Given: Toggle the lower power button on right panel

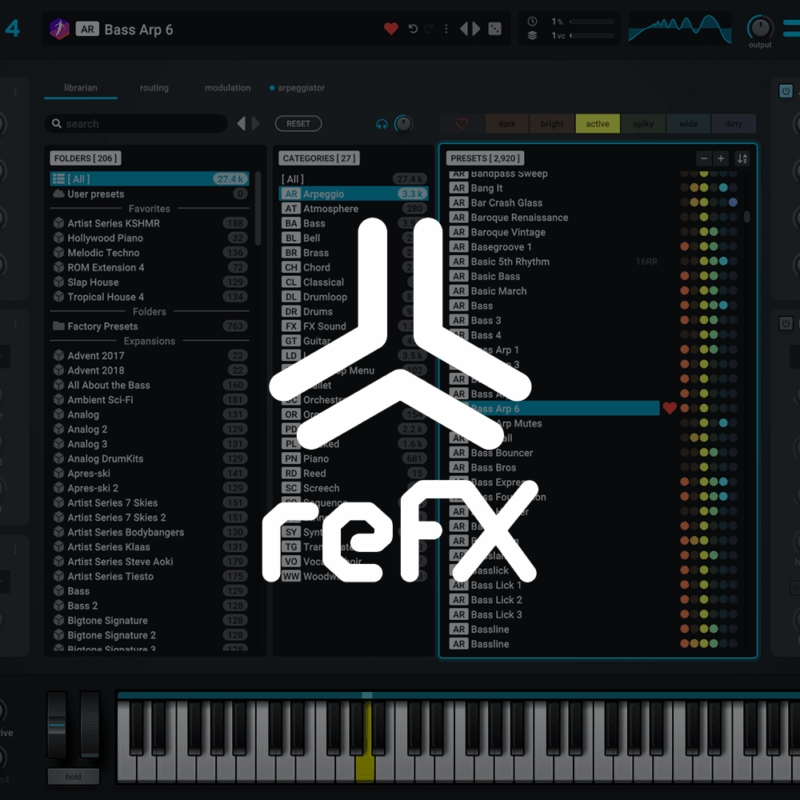Looking at the screenshot, I should [x=786, y=323].
